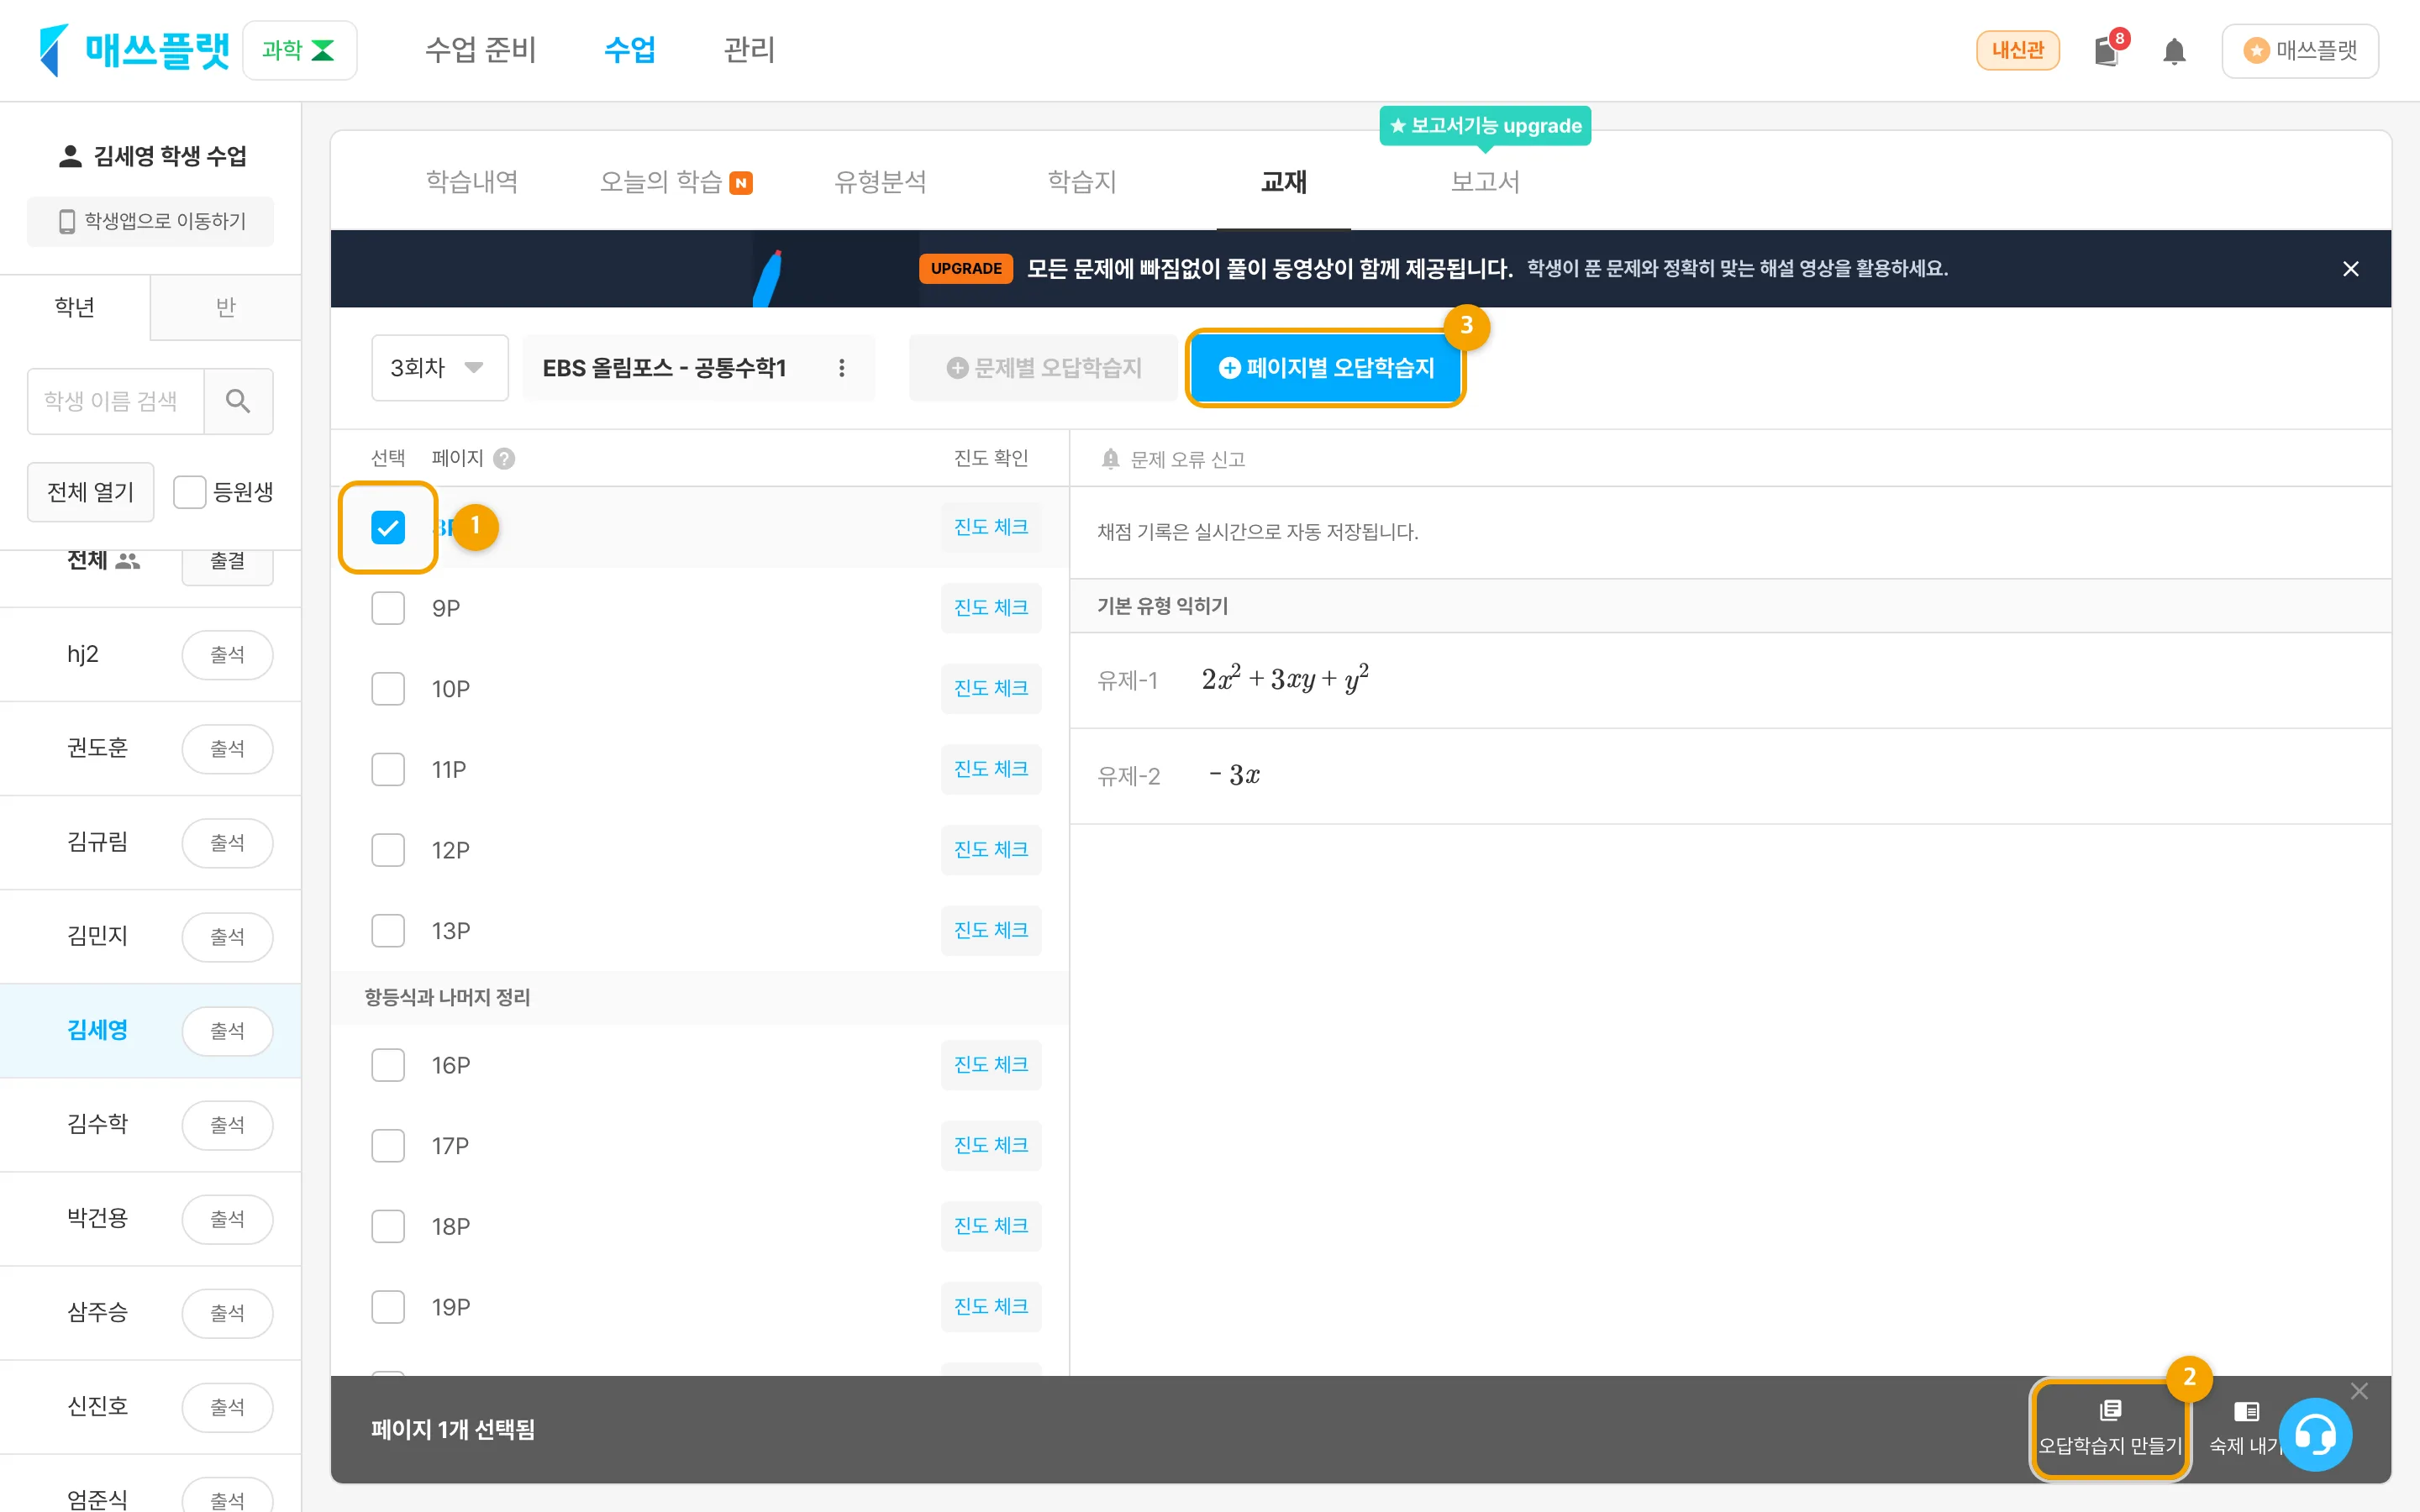
Task: Click the 출결 header button
Action: pos(227,562)
